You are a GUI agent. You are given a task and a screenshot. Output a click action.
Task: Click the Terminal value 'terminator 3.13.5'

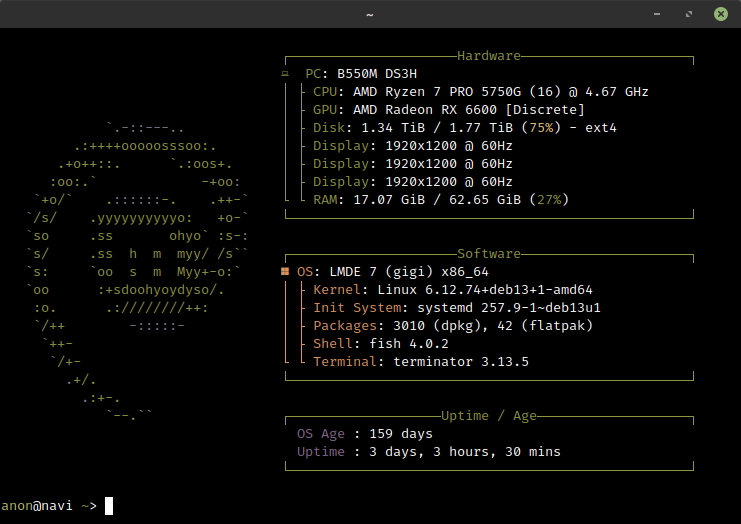coord(461,361)
